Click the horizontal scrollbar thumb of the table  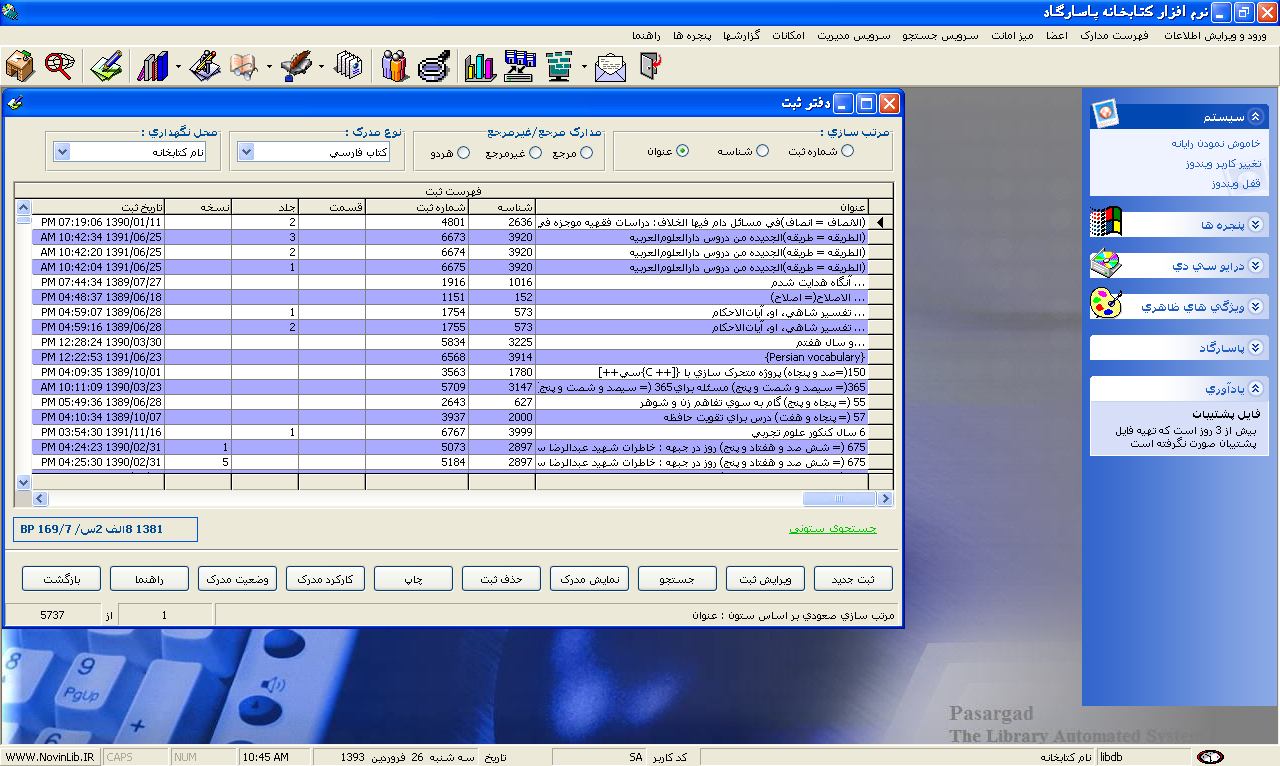tap(838, 498)
